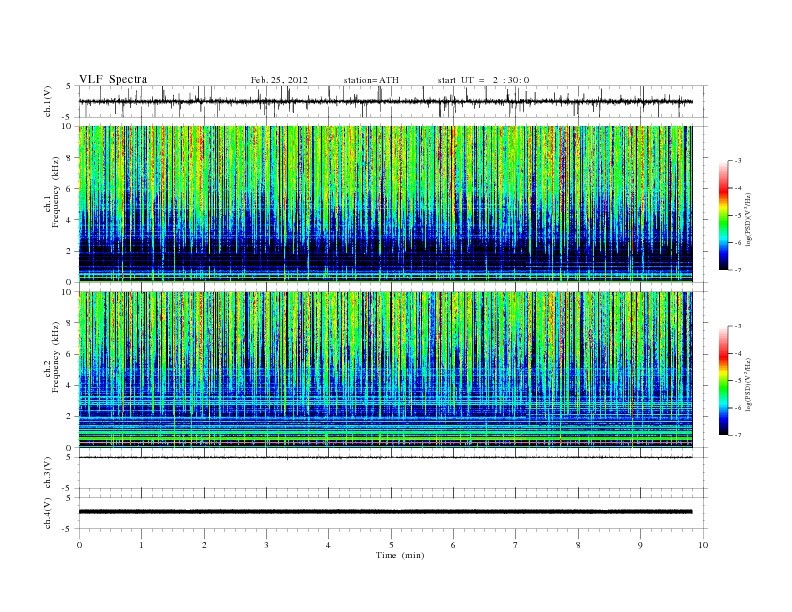Click the "8" tick on the time axis
Viewport: 792px width, 612px height.
[578, 545]
